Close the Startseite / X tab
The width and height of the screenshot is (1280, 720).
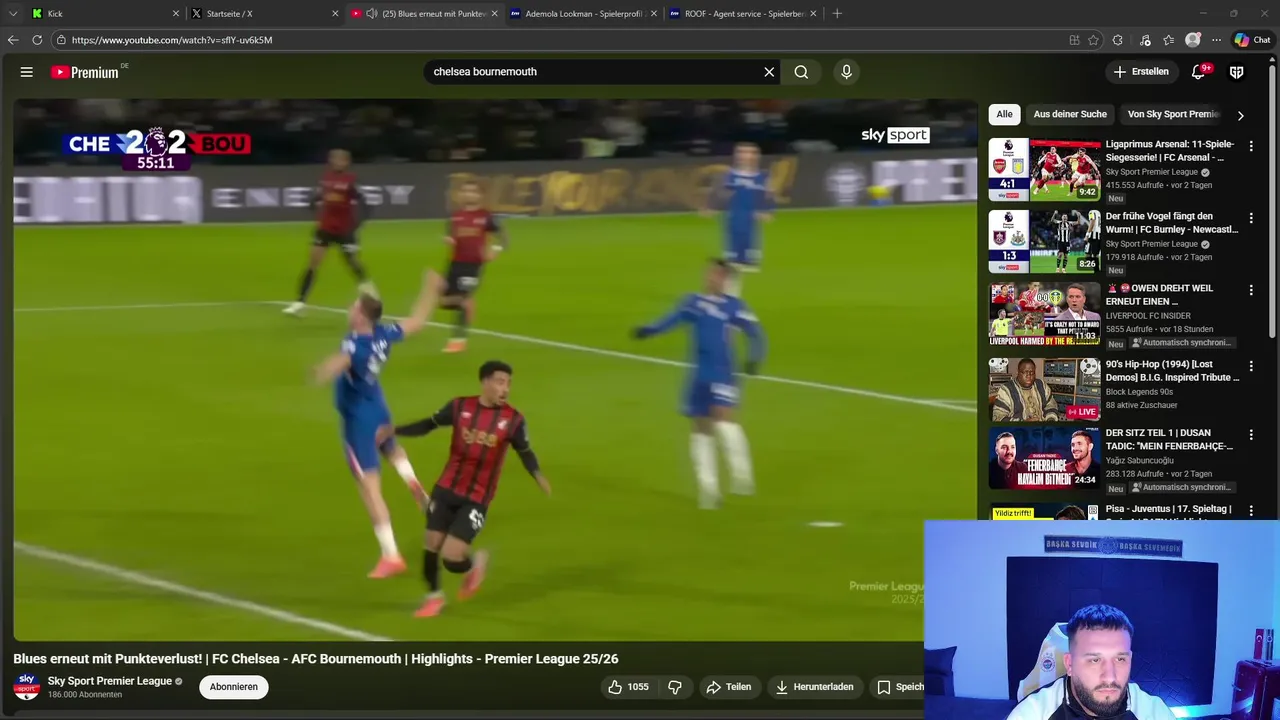click(335, 14)
